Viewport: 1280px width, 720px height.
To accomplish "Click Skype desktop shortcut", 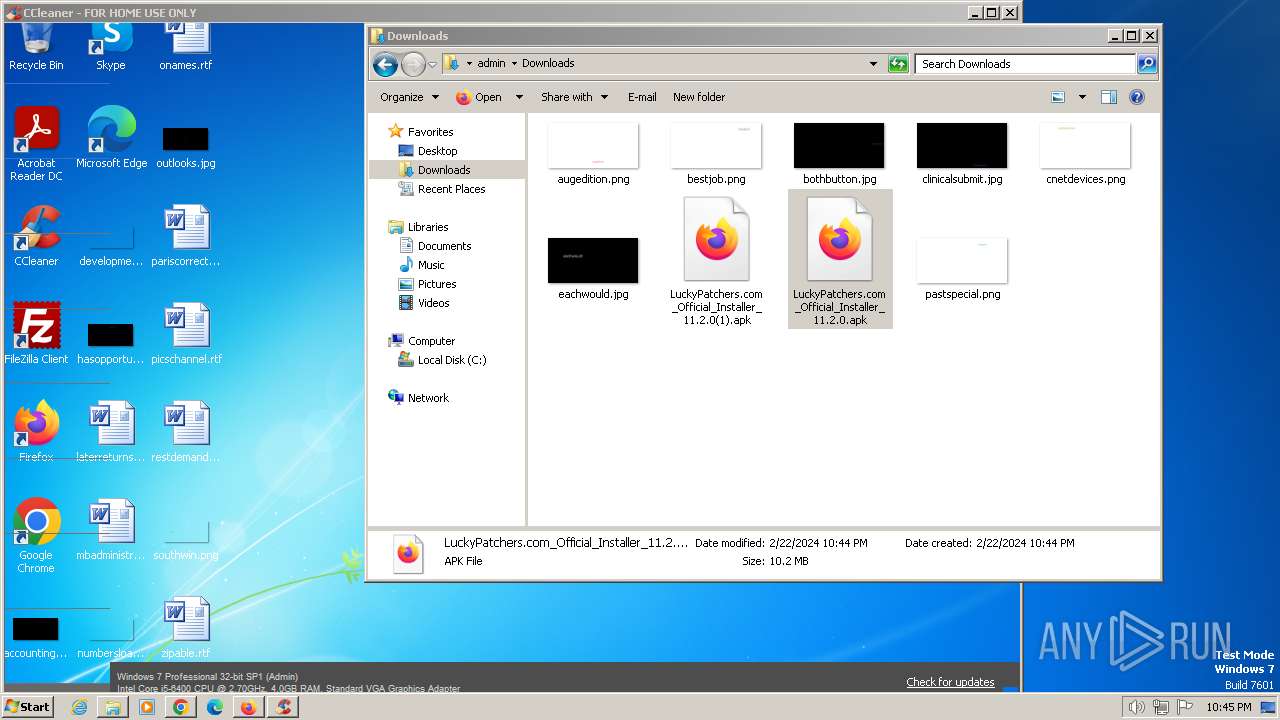I will tap(111, 46).
